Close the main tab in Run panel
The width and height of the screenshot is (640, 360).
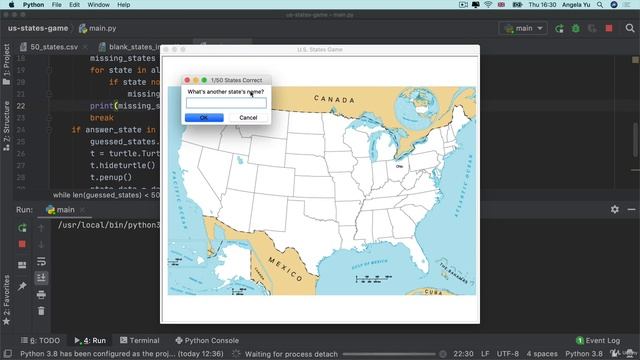click(x=82, y=210)
